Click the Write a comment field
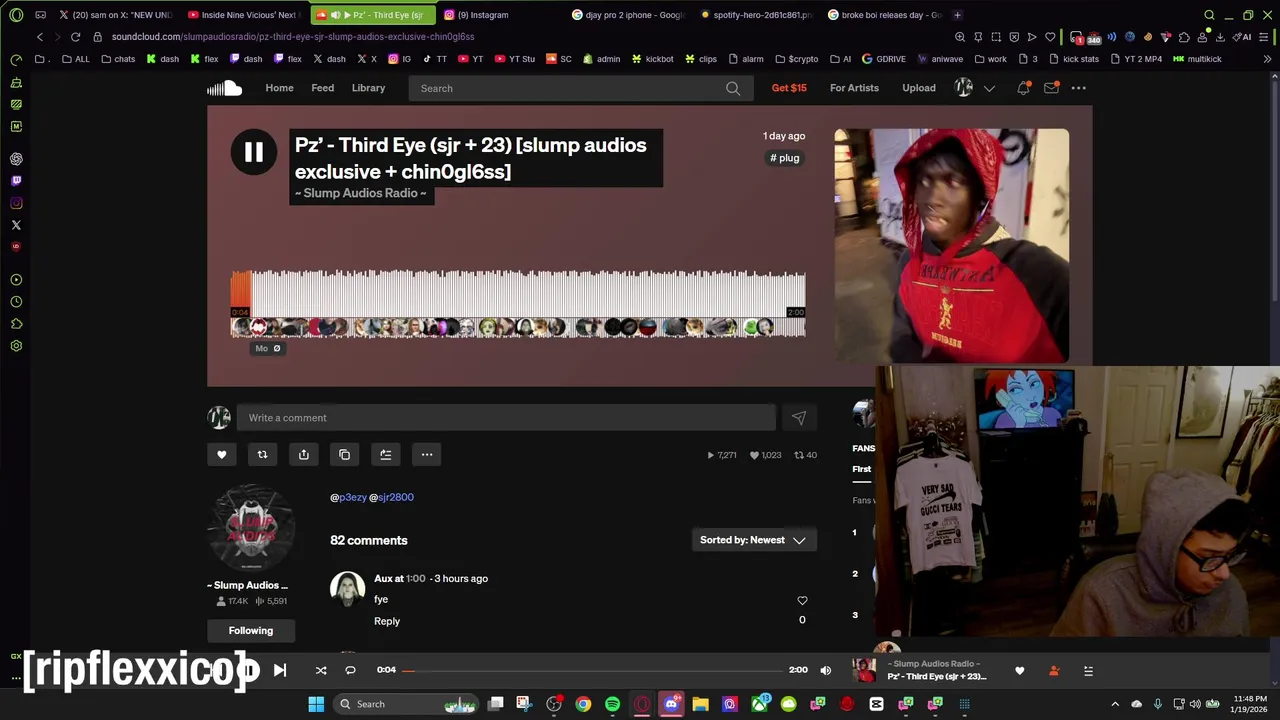This screenshot has height=720, width=1280. click(x=506, y=418)
